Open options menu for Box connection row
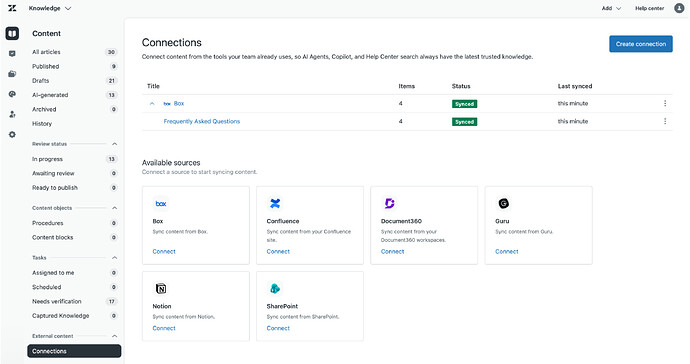 (x=665, y=103)
